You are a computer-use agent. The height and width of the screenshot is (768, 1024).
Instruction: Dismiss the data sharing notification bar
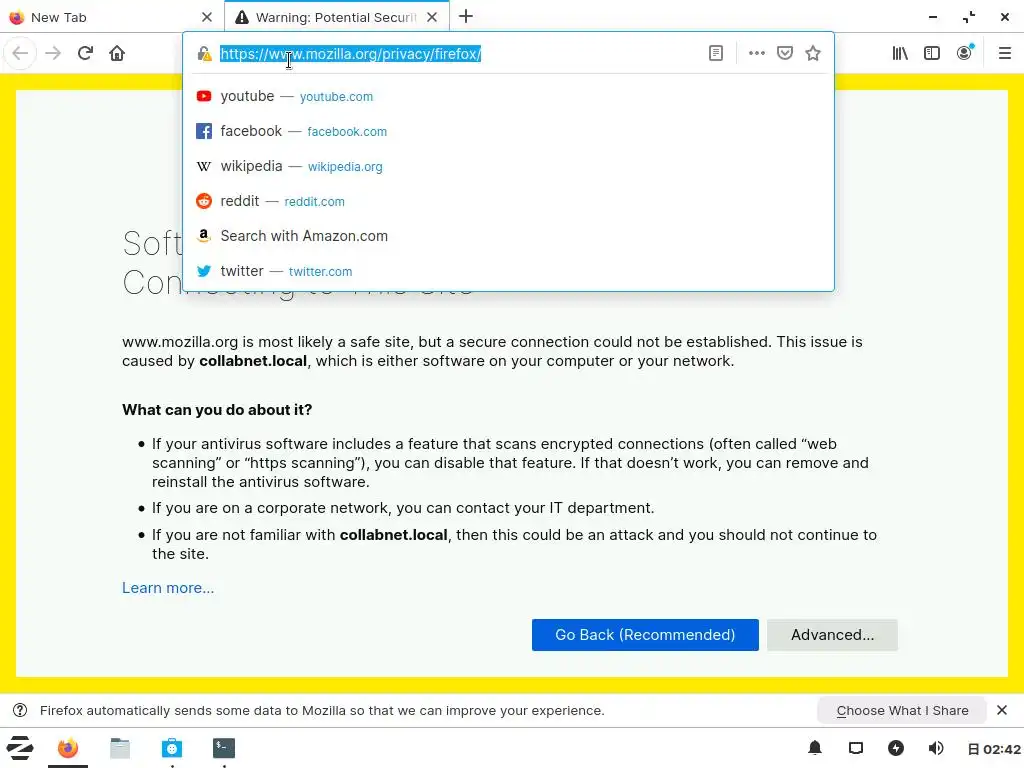[x=1002, y=710]
